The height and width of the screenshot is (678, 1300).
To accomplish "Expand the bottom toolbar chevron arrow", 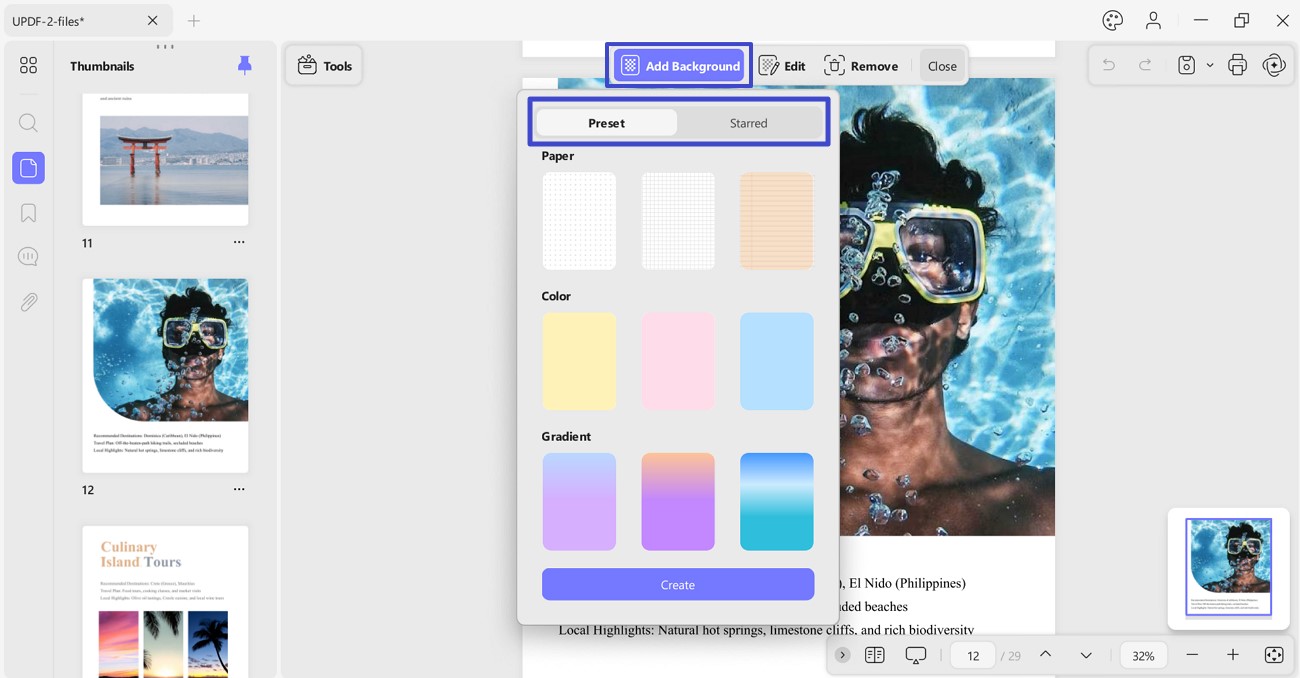I will 843,655.
